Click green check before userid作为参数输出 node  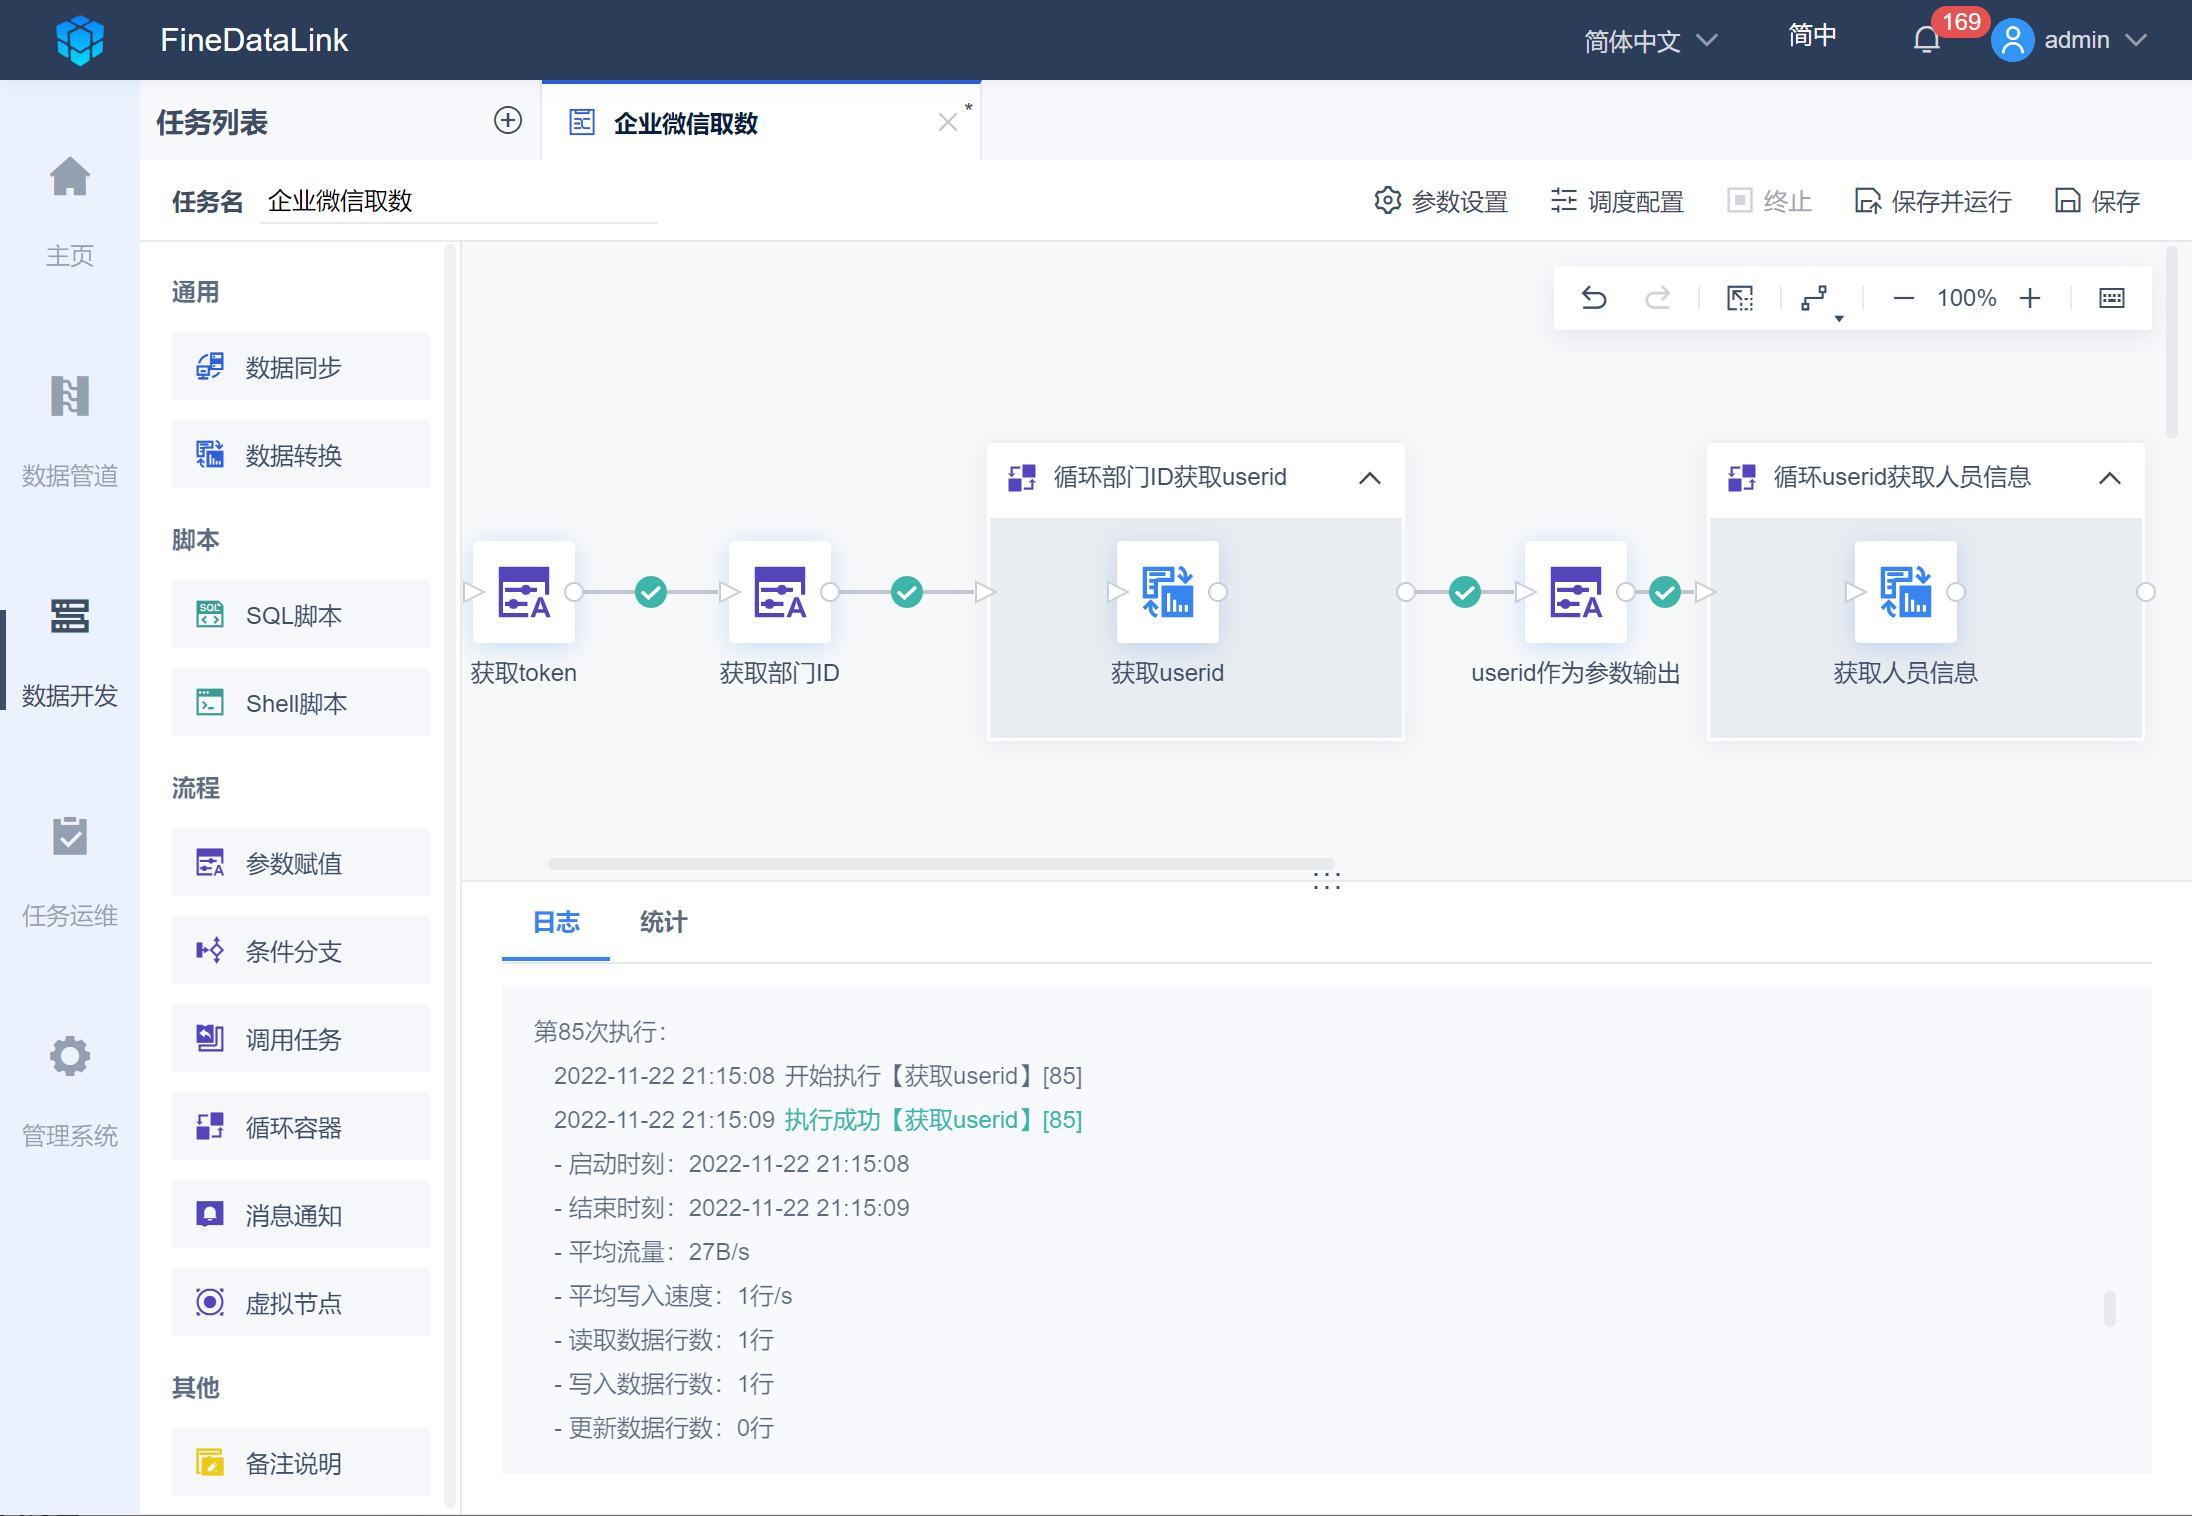1465,592
